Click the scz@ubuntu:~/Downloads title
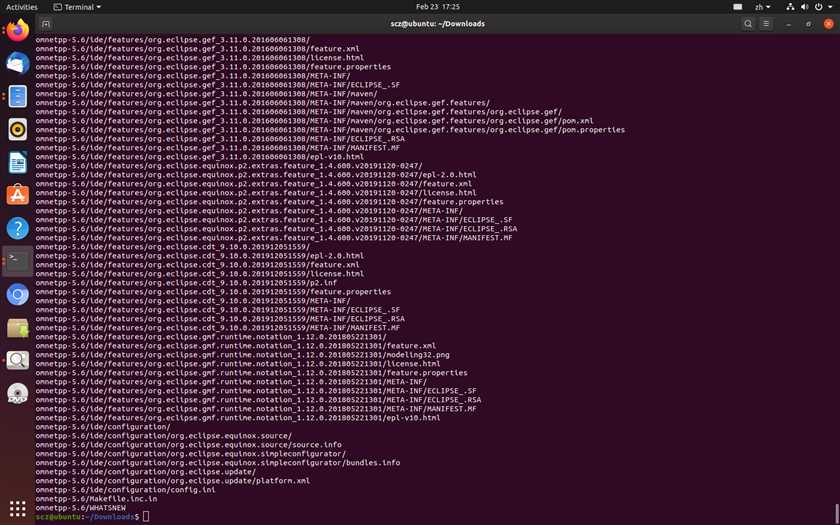This screenshot has height=525, width=840. pyautogui.click(x=438, y=24)
